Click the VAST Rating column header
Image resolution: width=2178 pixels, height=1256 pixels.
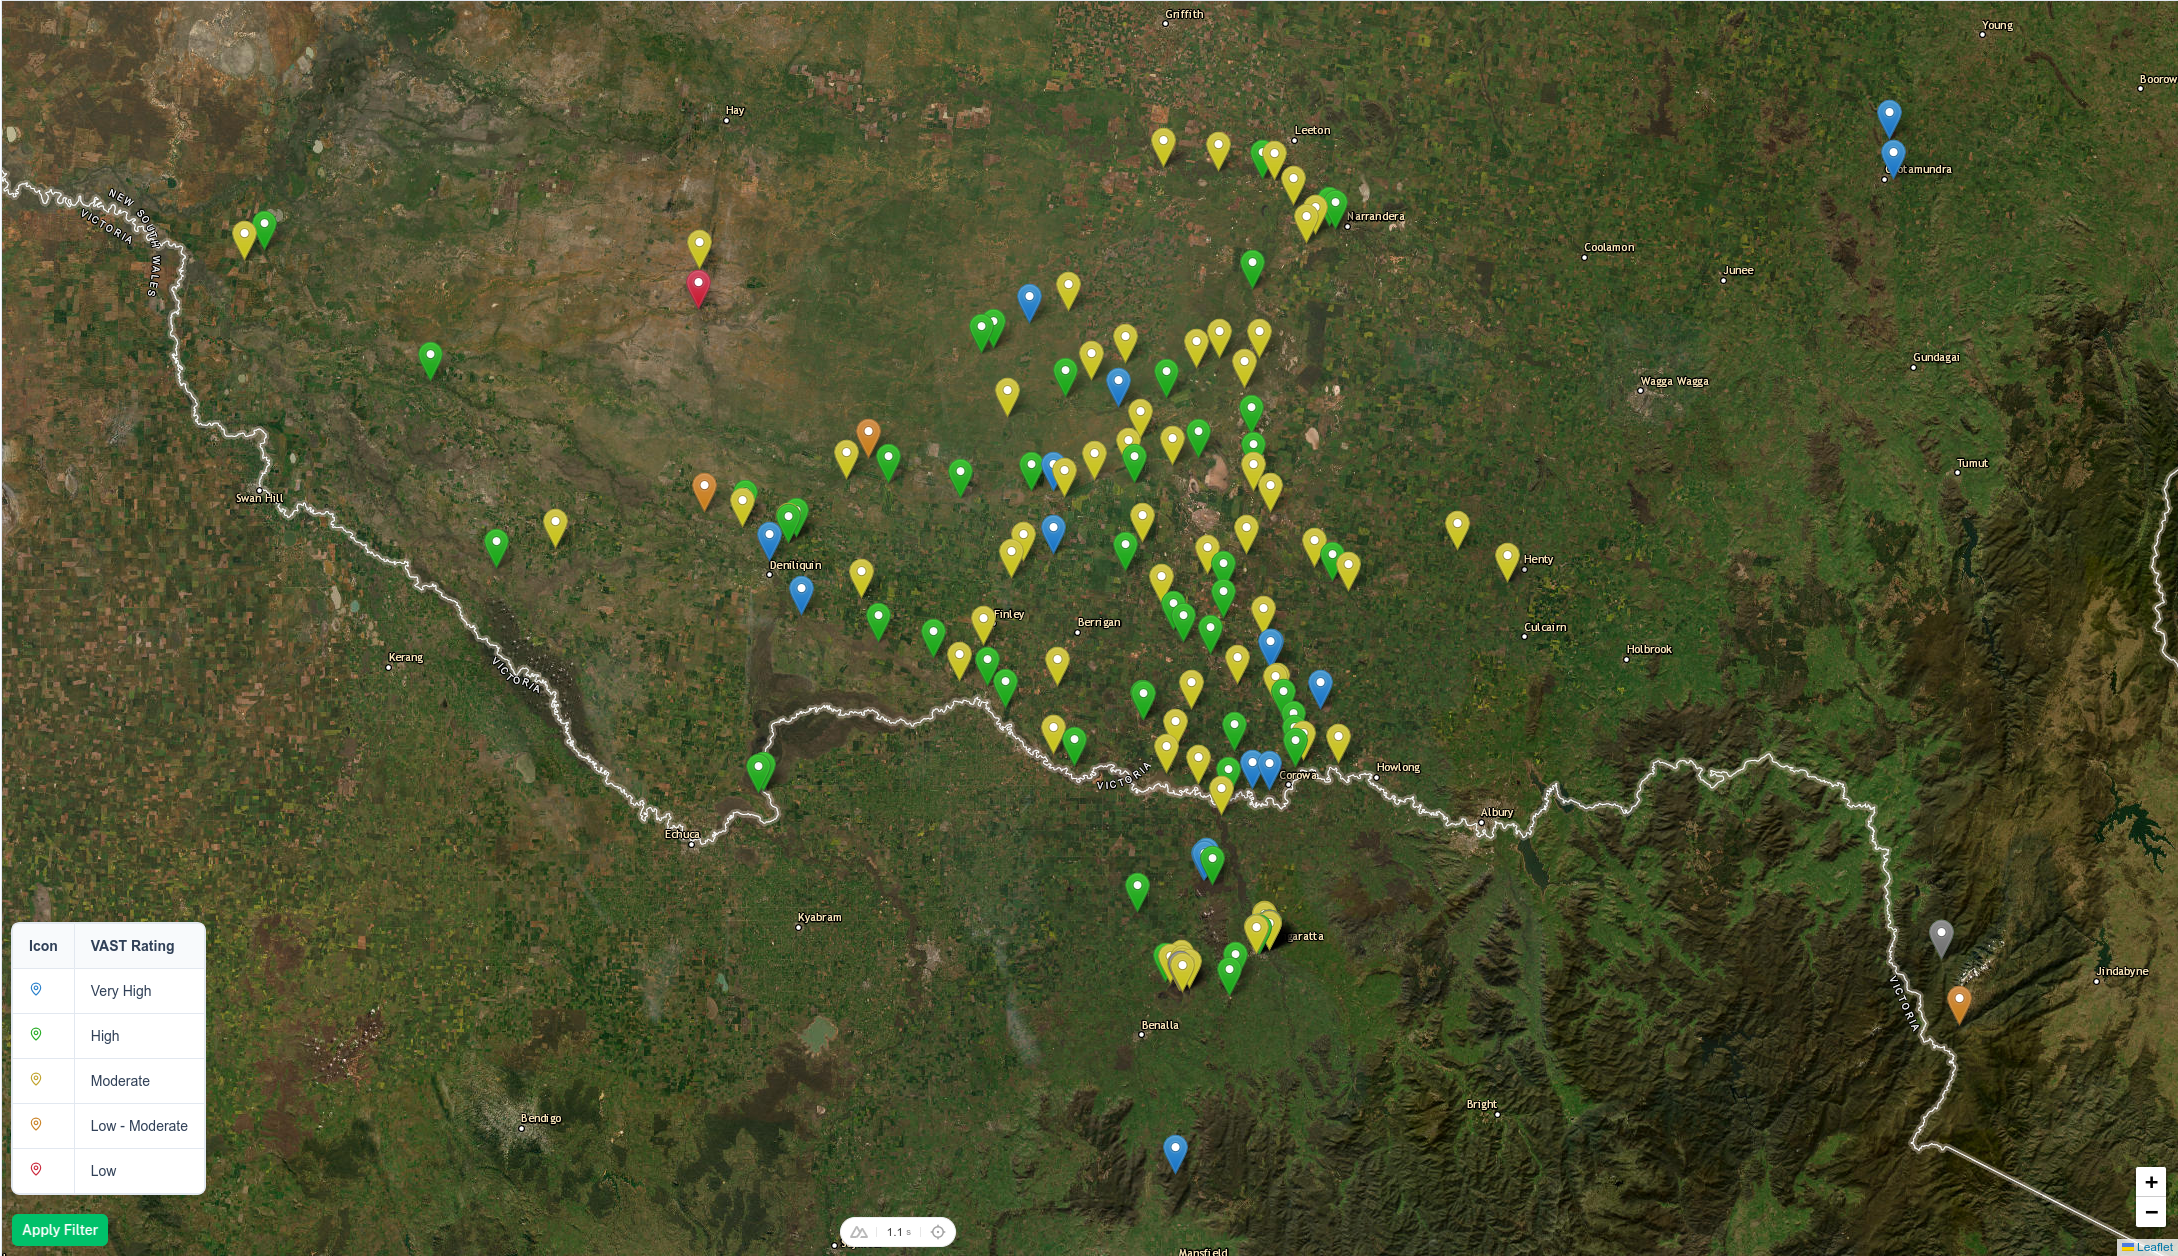pyautogui.click(x=132, y=946)
